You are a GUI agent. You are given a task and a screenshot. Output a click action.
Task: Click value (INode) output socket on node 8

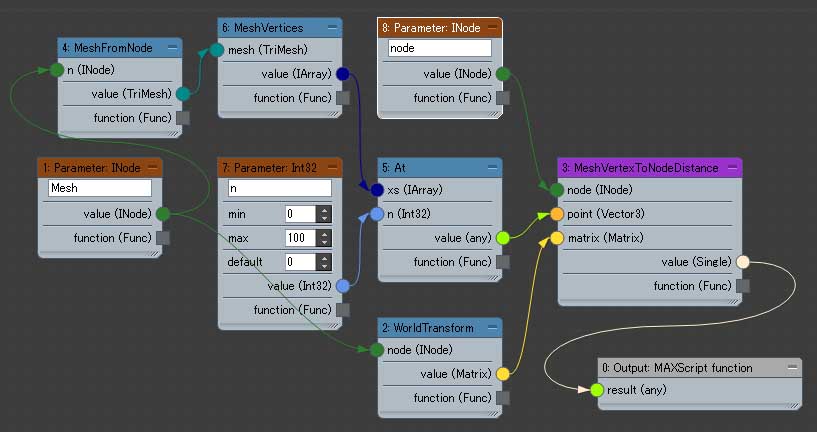(x=503, y=74)
